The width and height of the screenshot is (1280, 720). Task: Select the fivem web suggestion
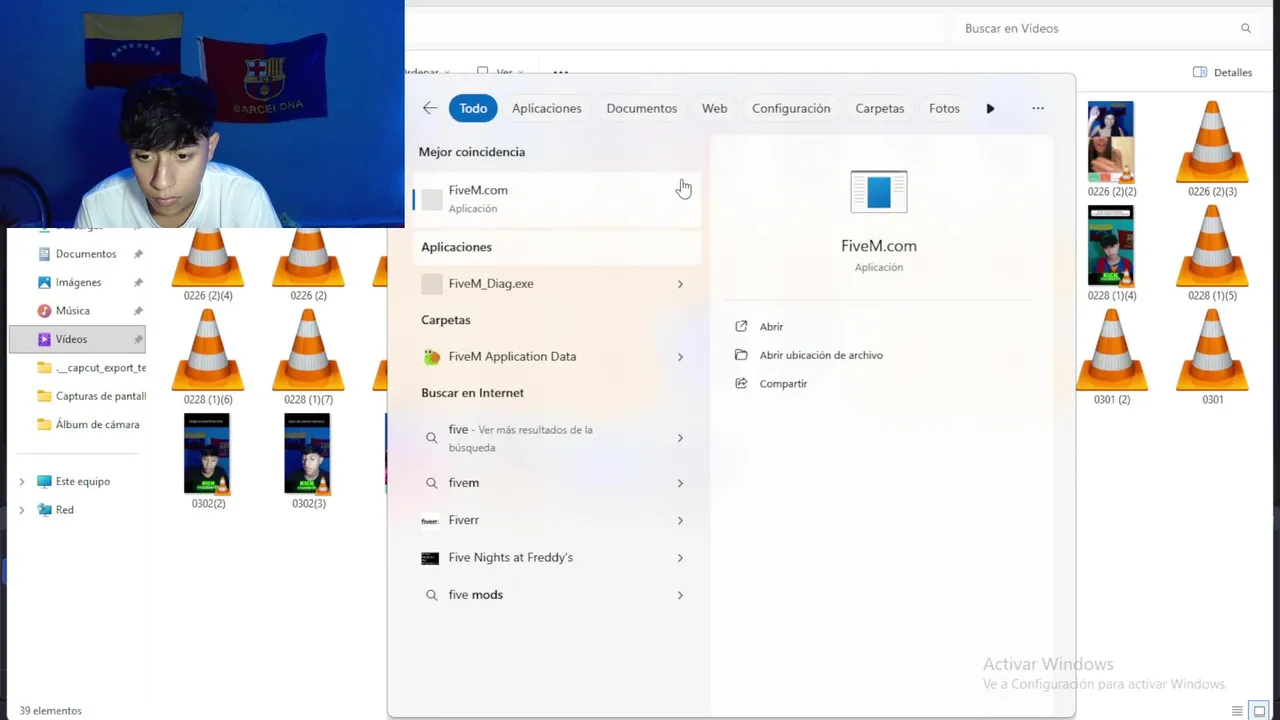pyautogui.click(x=556, y=483)
